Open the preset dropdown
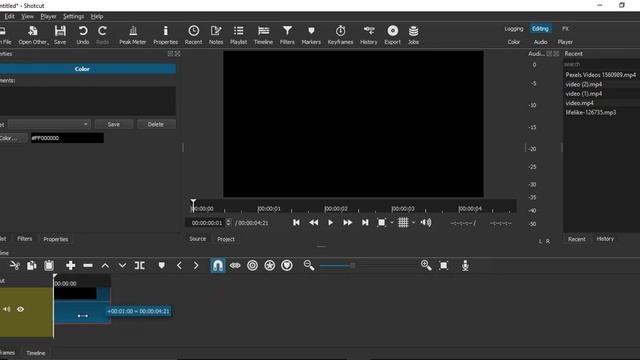This screenshot has height=360, width=640. 49,124
